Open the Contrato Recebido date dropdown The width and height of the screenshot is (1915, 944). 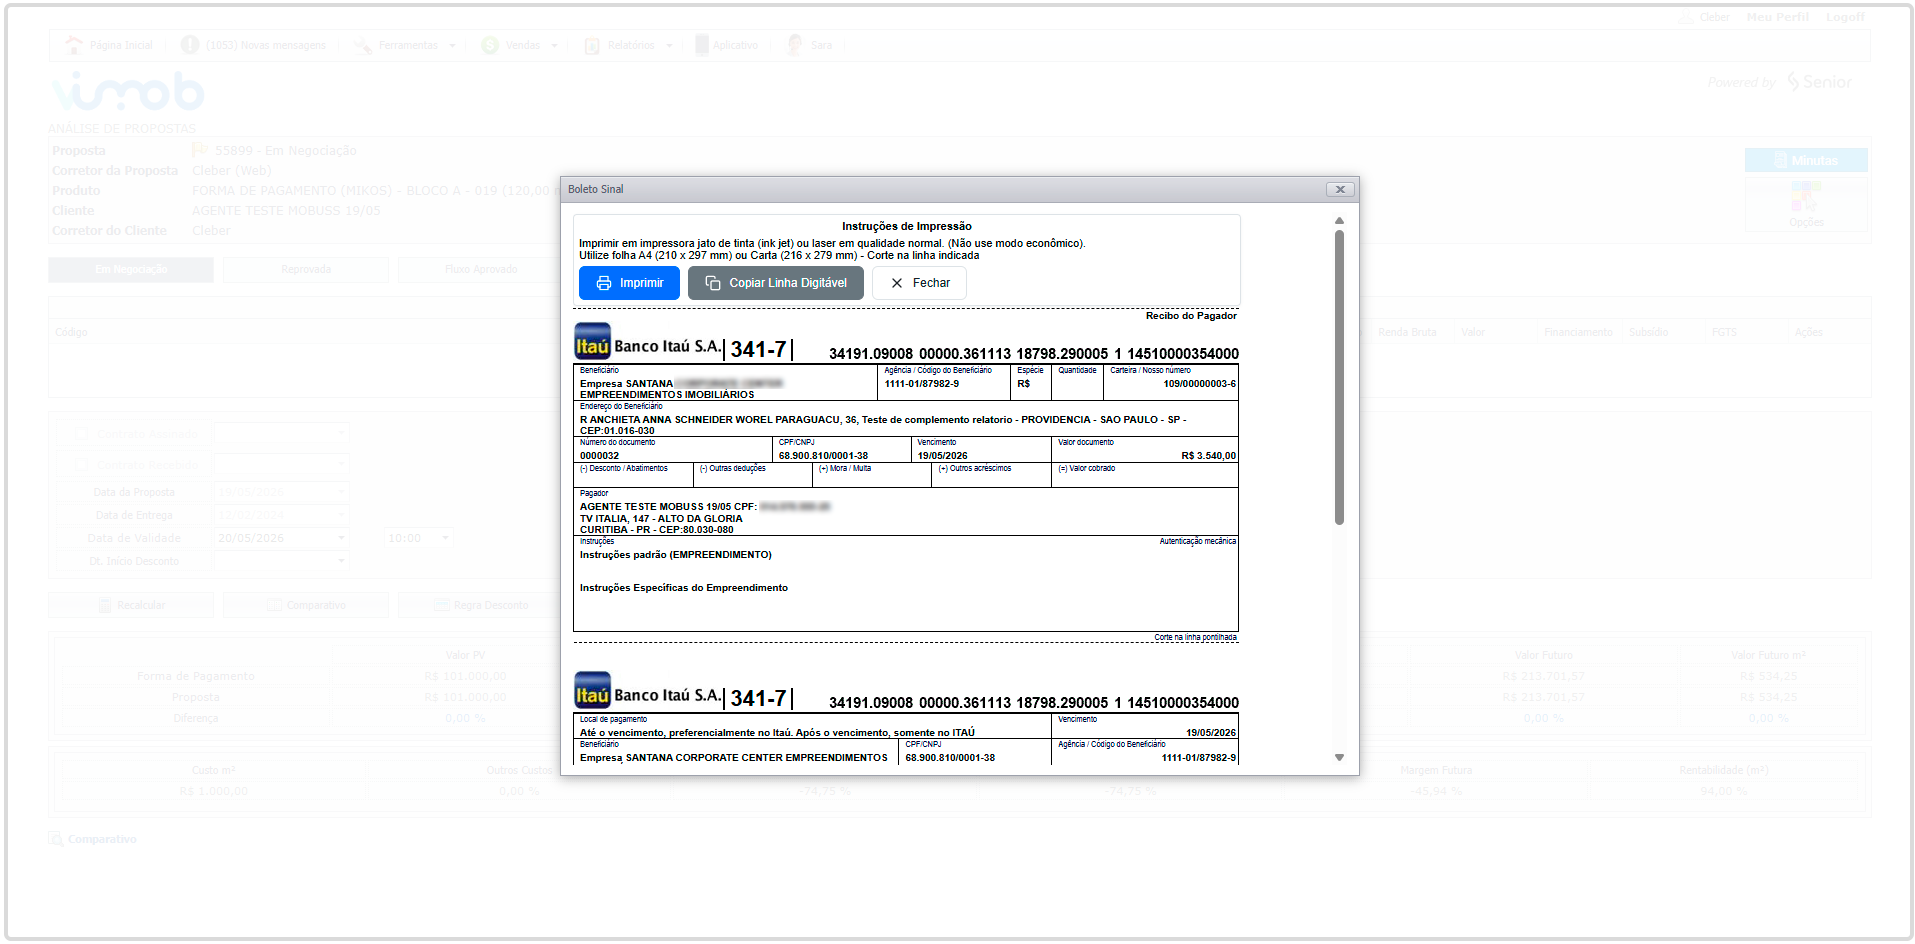[x=341, y=464]
